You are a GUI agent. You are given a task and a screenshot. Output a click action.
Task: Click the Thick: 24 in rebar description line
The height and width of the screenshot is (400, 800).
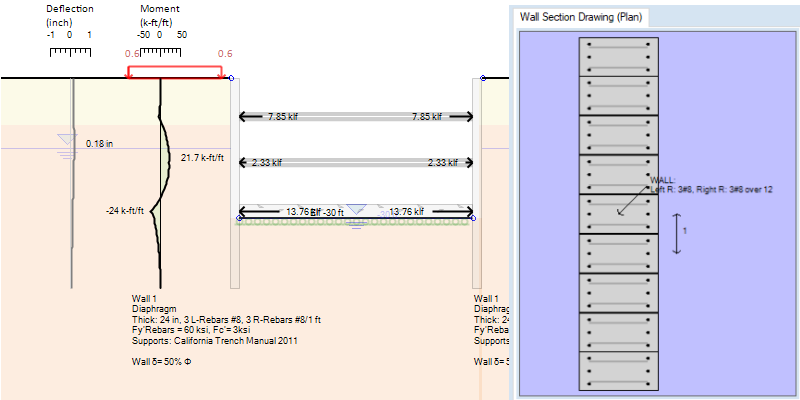point(226,320)
